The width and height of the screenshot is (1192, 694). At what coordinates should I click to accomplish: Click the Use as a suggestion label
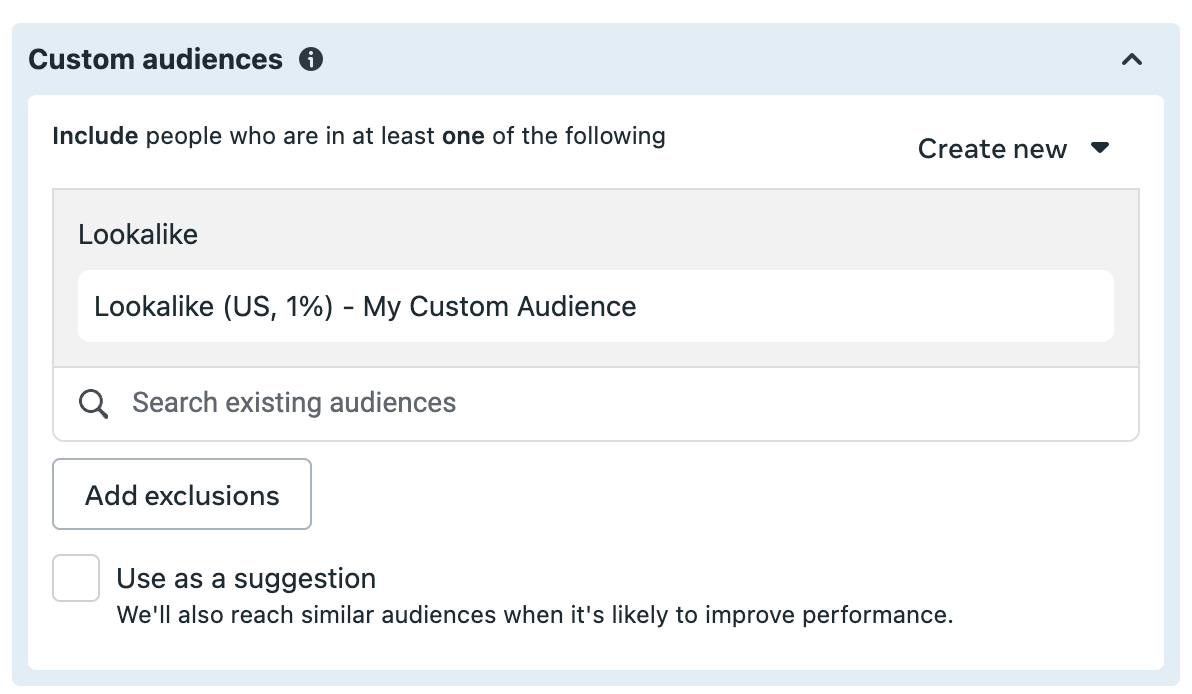click(246, 578)
